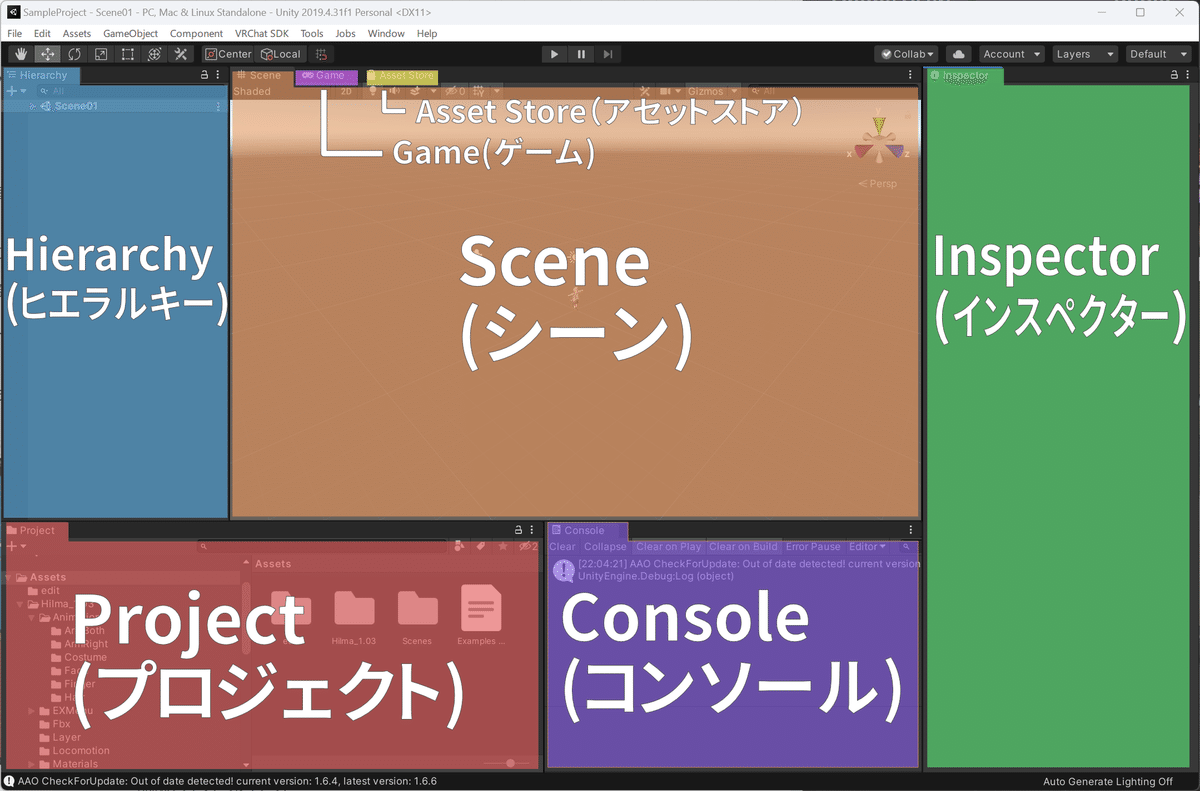Viewport: 1200px width, 791px height.
Task: Open Scene view panel options menu
Action: [x=910, y=75]
